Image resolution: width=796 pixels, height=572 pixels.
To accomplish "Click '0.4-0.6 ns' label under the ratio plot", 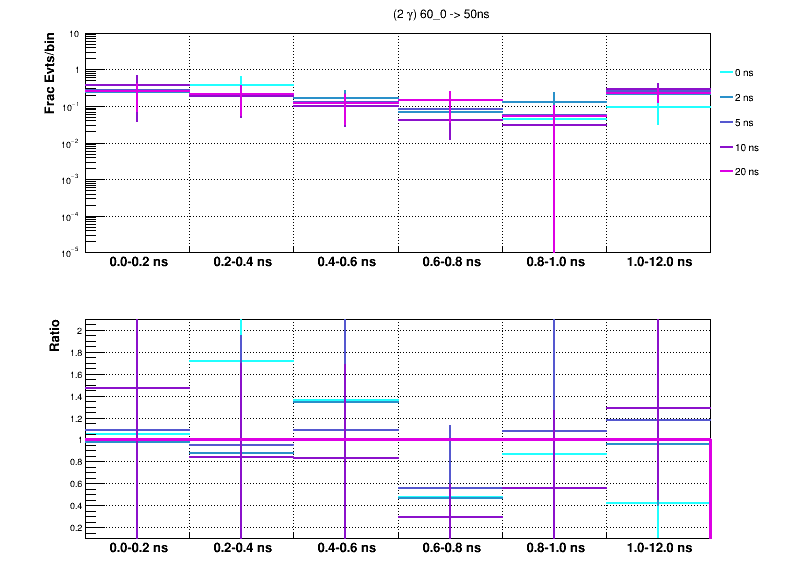I will tap(345, 549).
